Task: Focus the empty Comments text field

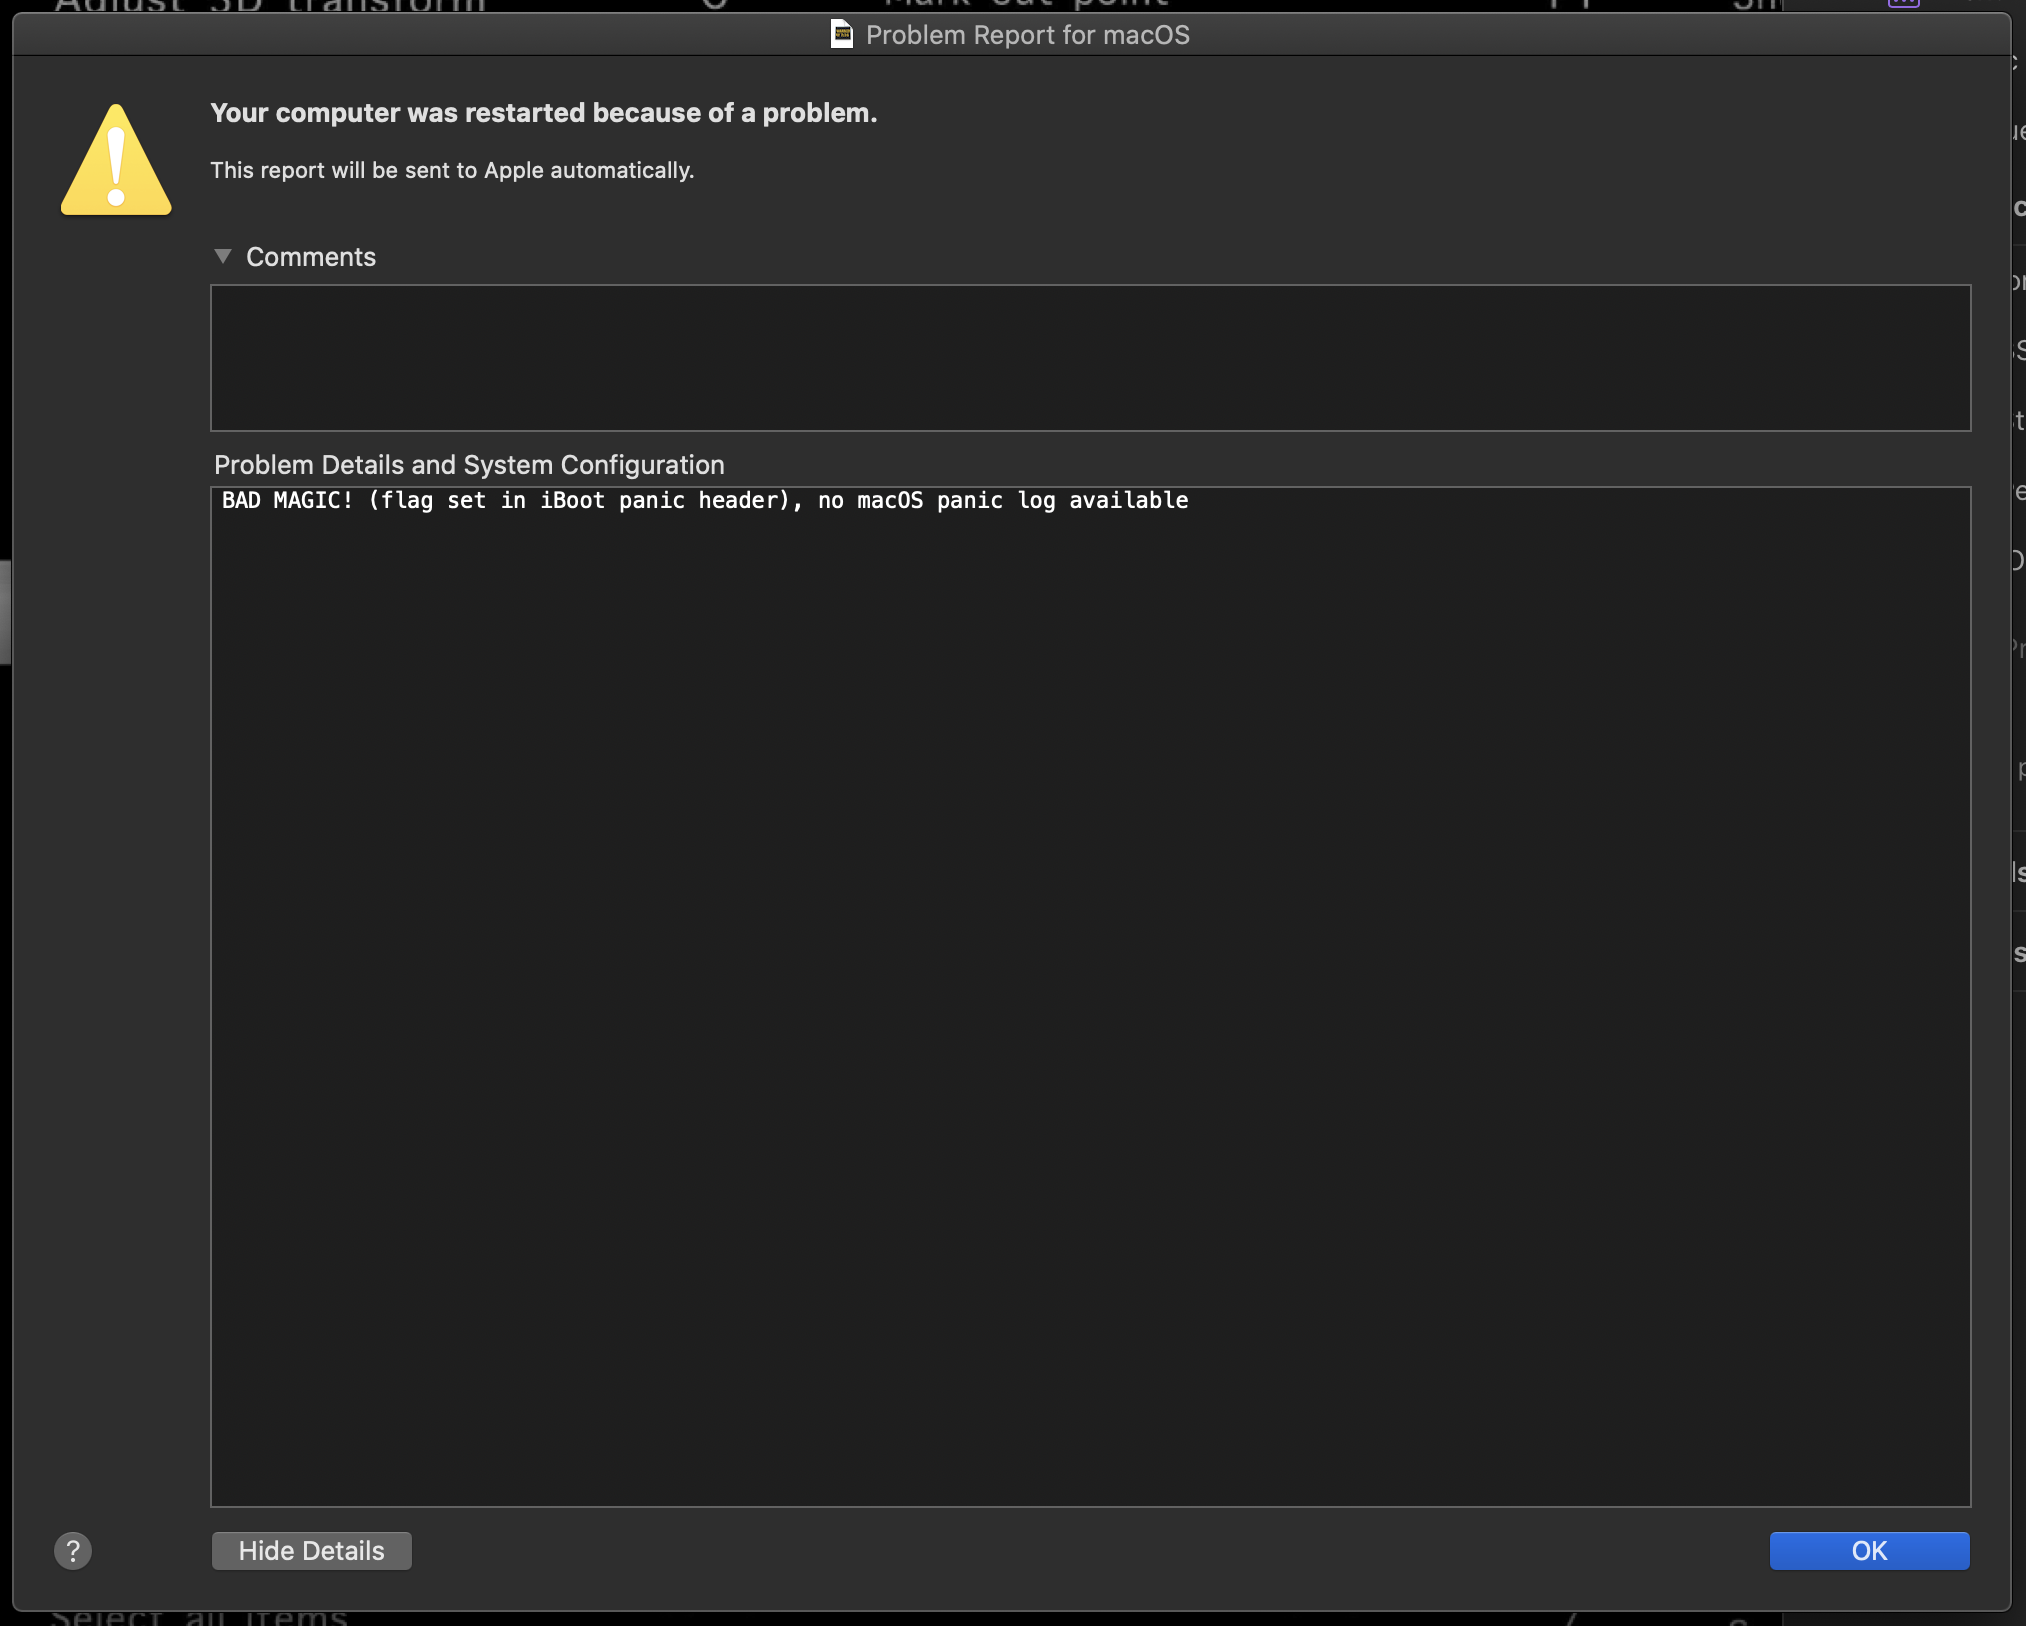Action: (1090, 358)
